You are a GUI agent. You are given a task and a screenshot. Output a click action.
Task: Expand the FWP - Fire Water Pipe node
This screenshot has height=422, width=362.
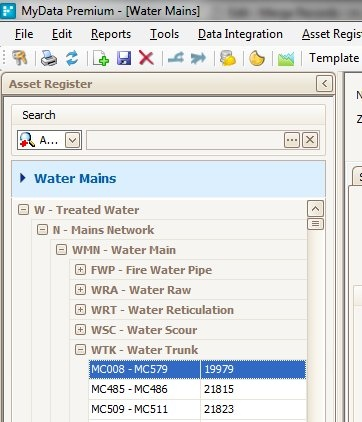click(80, 270)
